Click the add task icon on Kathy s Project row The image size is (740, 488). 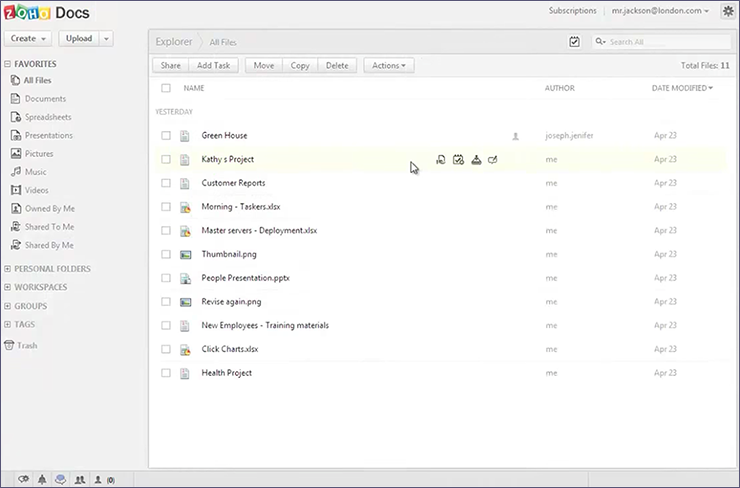tap(458, 160)
